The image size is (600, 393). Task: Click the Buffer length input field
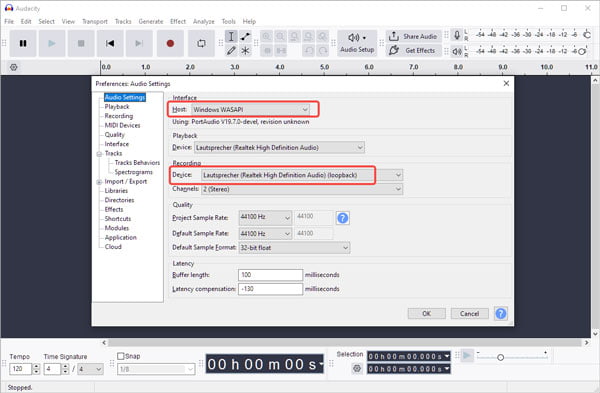coord(270,275)
